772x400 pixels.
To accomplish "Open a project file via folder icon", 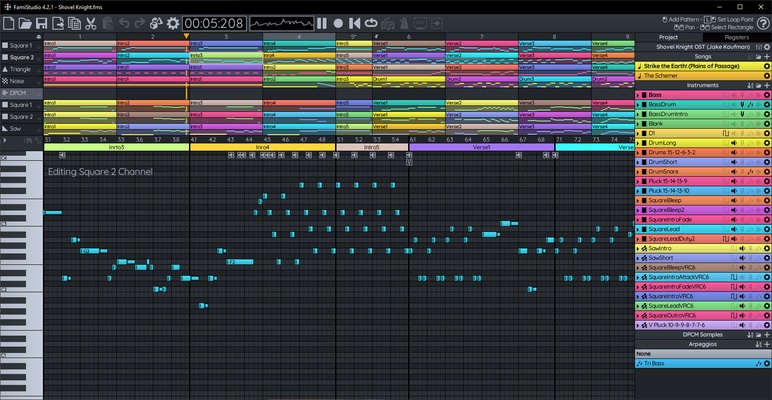I will click(25, 23).
